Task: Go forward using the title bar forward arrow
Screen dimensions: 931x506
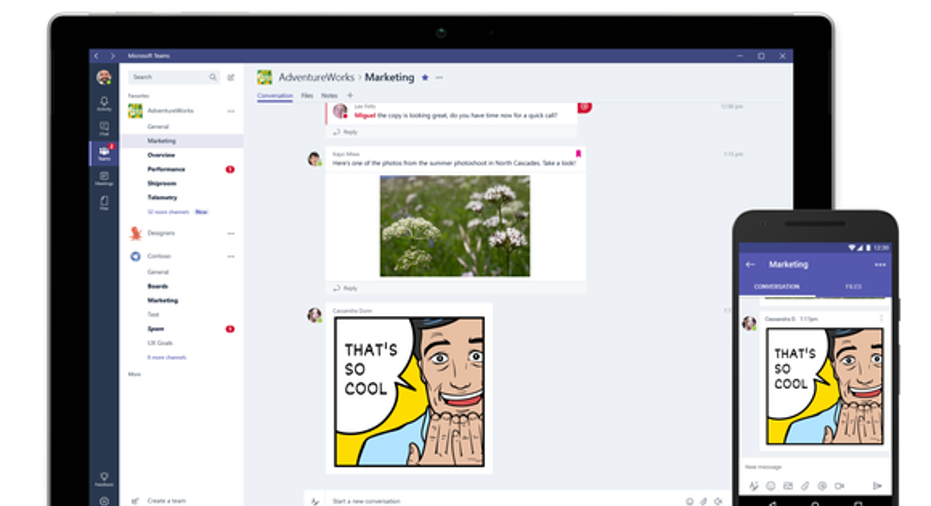Action: click(x=112, y=56)
